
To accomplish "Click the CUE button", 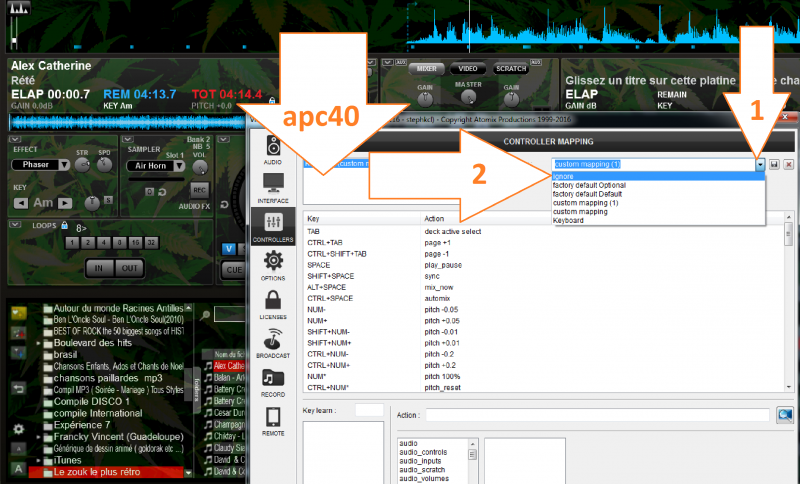I will pos(234,270).
